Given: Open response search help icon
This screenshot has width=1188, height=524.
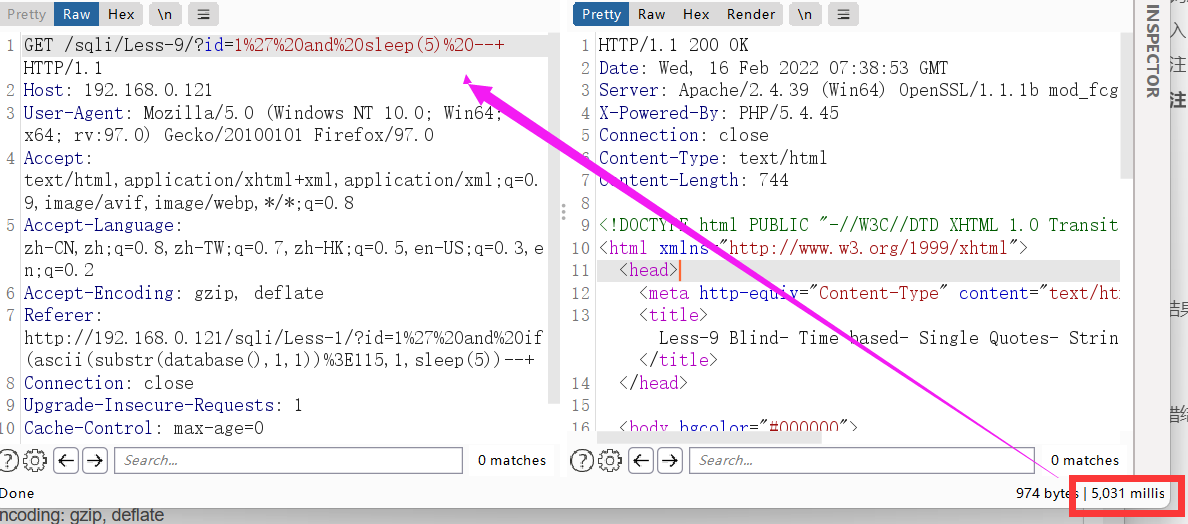Looking at the screenshot, I should pos(582,460).
